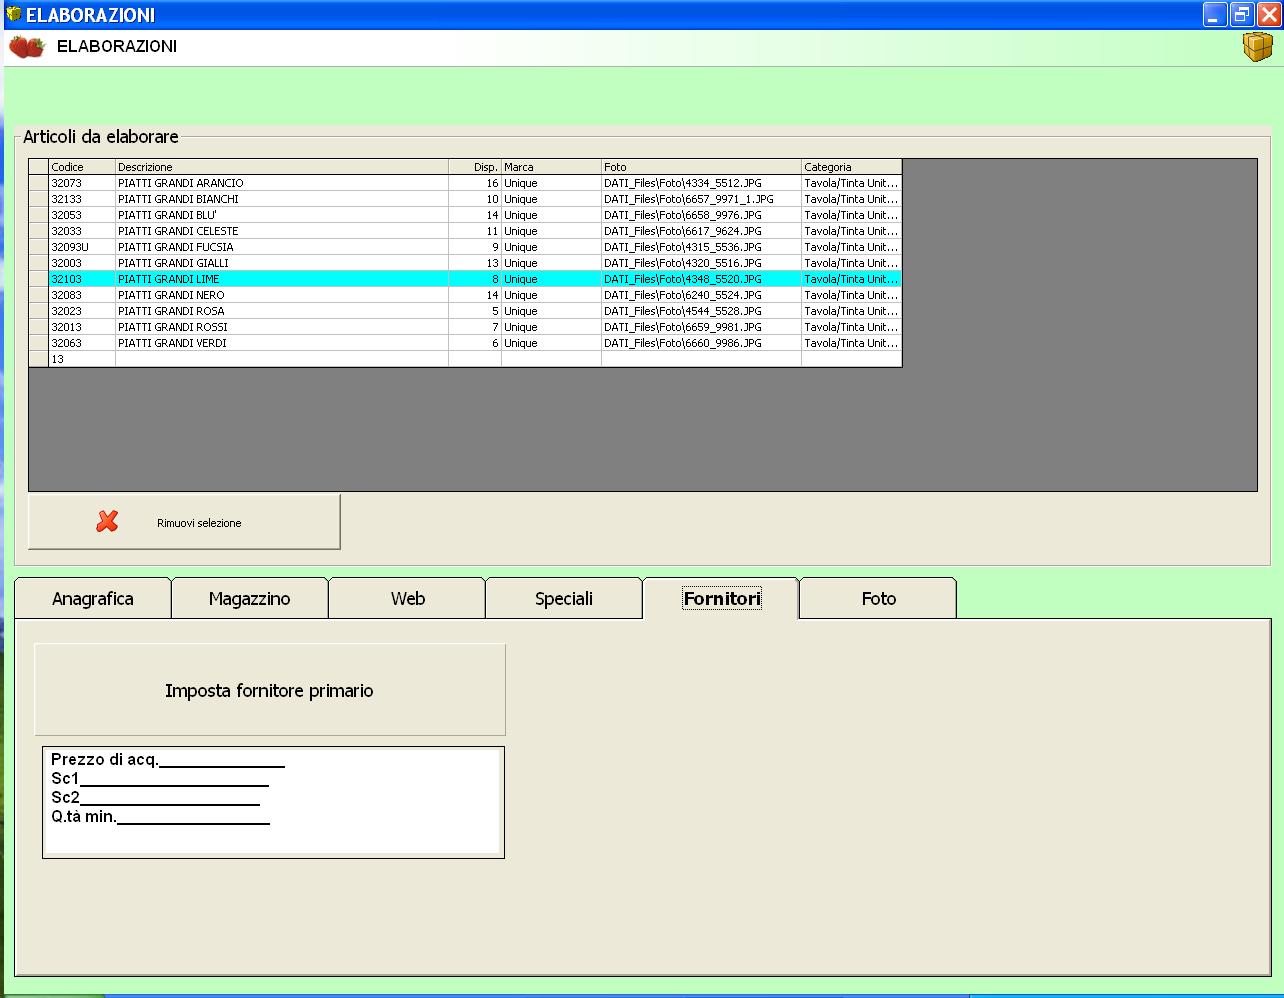
Task: Open the Anagrafica tab
Action: pyautogui.click(x=93, y=599)
